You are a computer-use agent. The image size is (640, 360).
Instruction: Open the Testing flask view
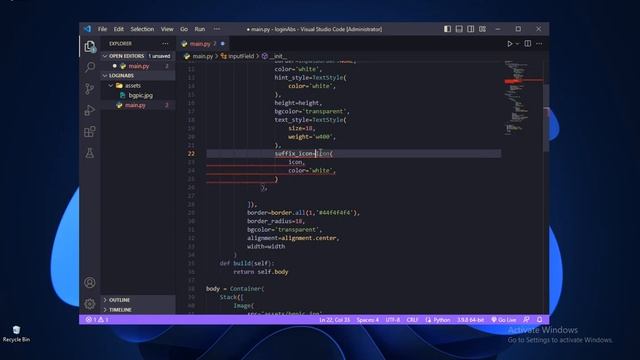point(90,153)
